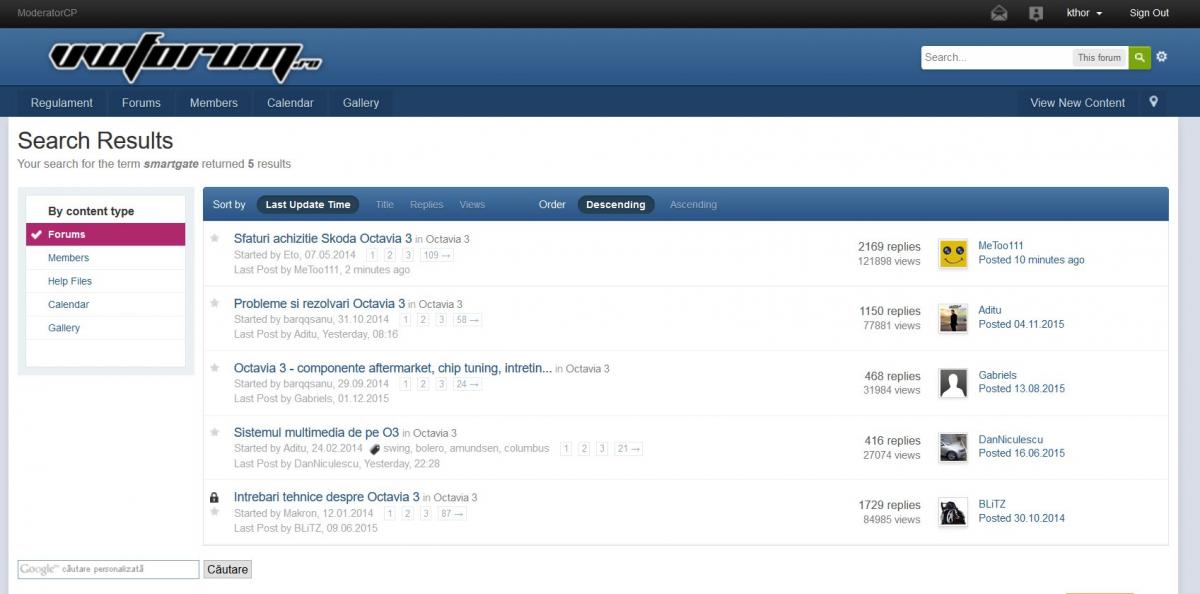Open topic Intrebari tehnice despre Octavia 3
The image size is (1200, 594).
[x=327, y=497]
